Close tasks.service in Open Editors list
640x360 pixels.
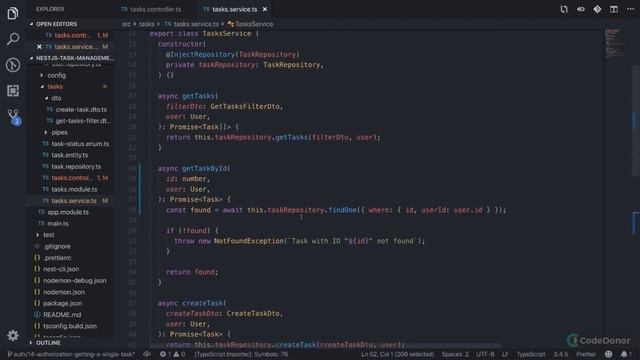[39, 47]
